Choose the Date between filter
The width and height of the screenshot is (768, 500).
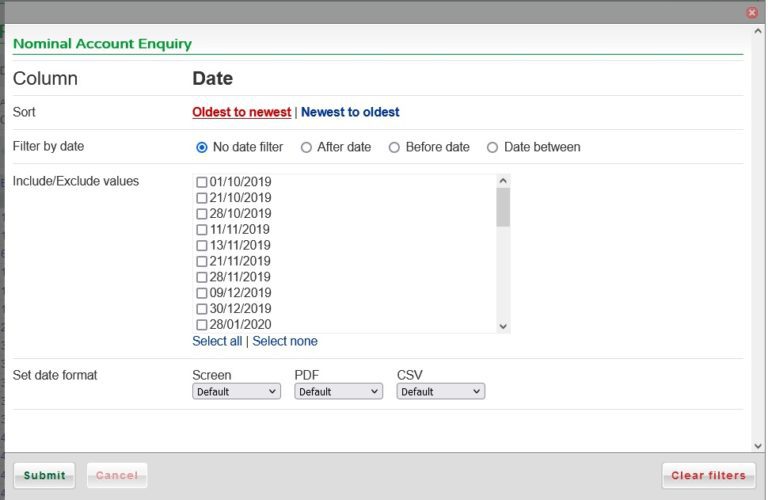click(x=492, y=147)
